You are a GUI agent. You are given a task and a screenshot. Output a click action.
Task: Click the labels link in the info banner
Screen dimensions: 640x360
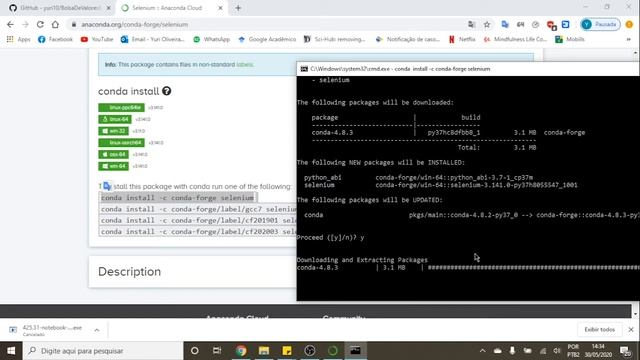245,64
